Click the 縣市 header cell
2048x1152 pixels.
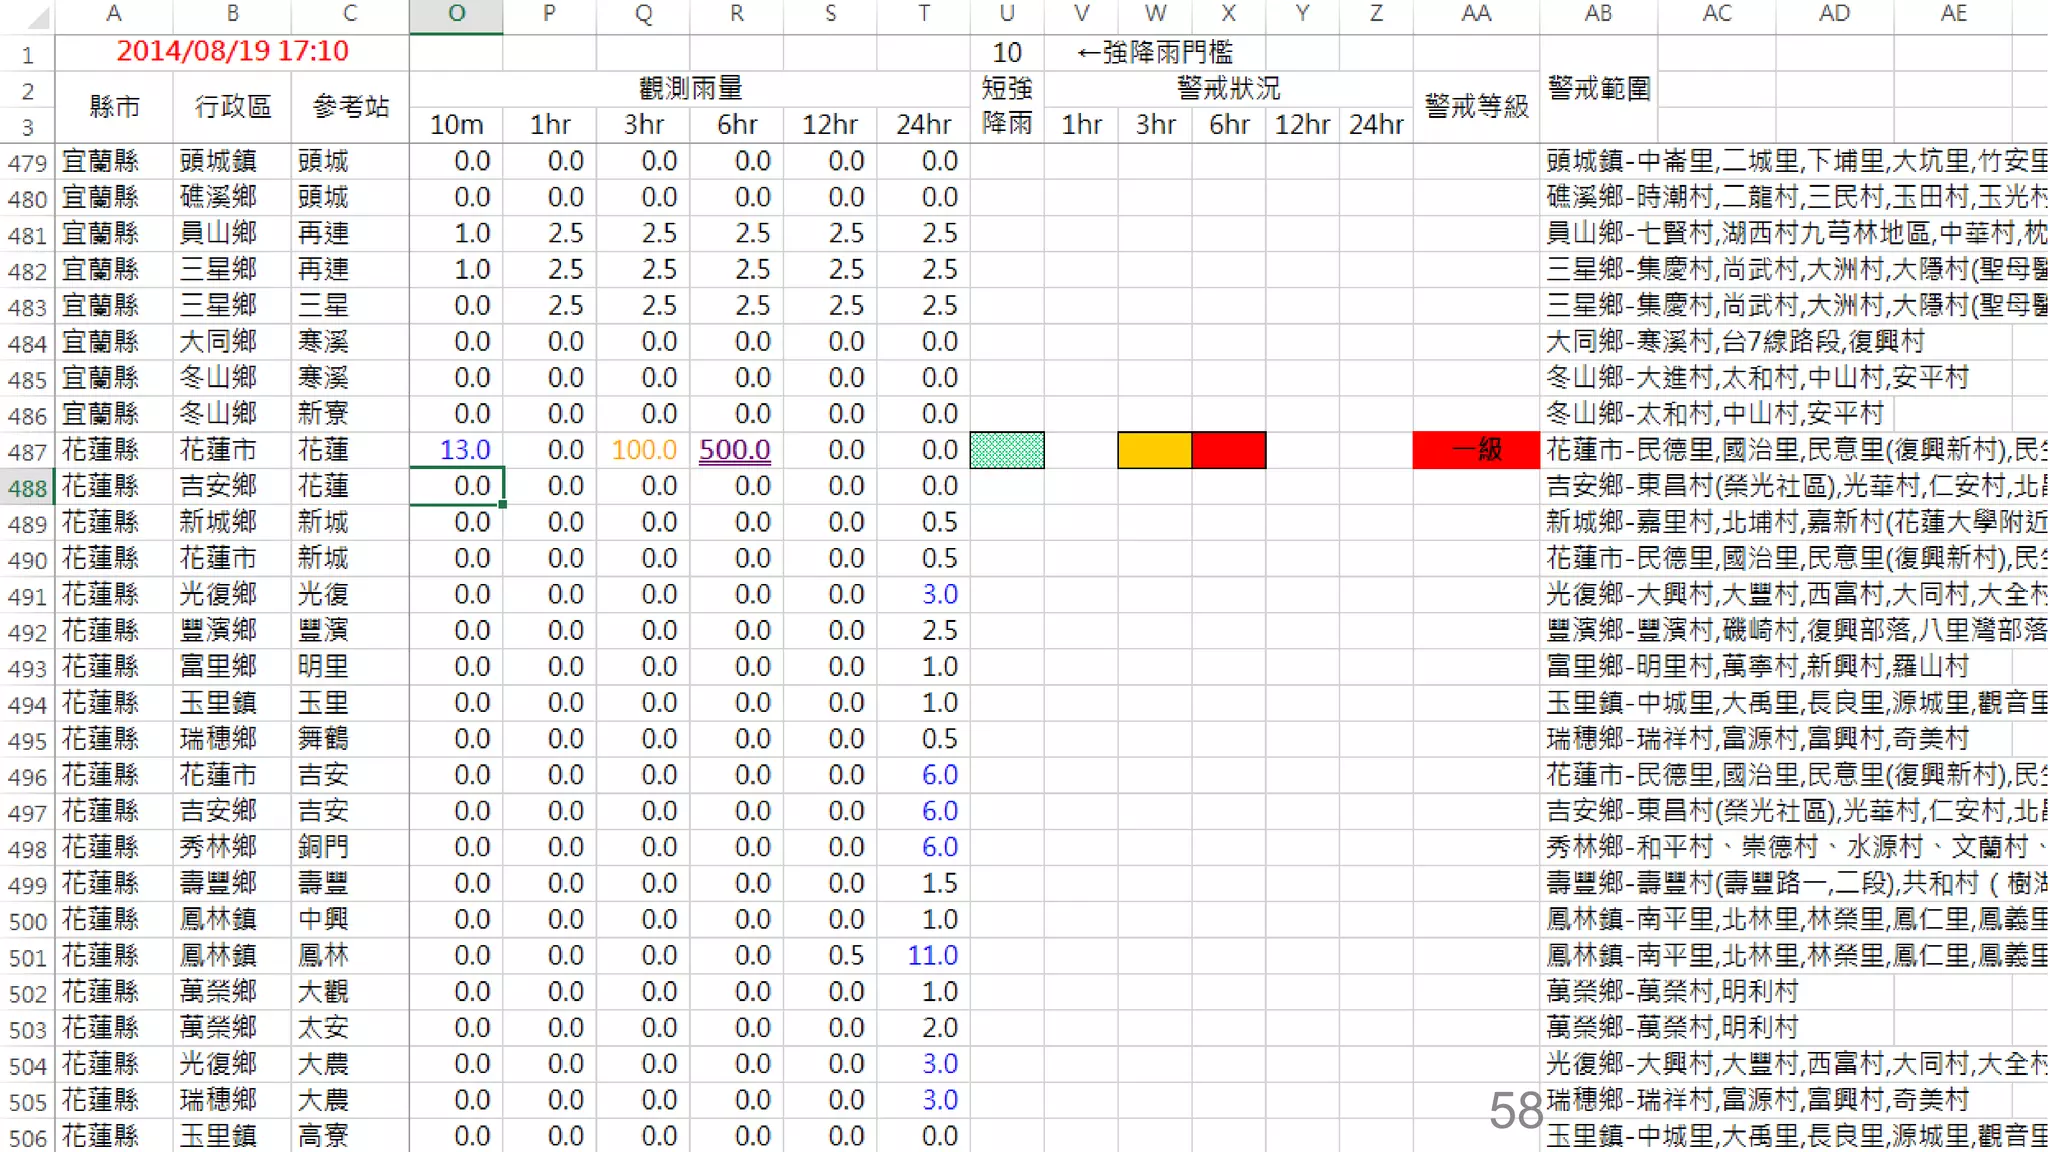point(114,106)
